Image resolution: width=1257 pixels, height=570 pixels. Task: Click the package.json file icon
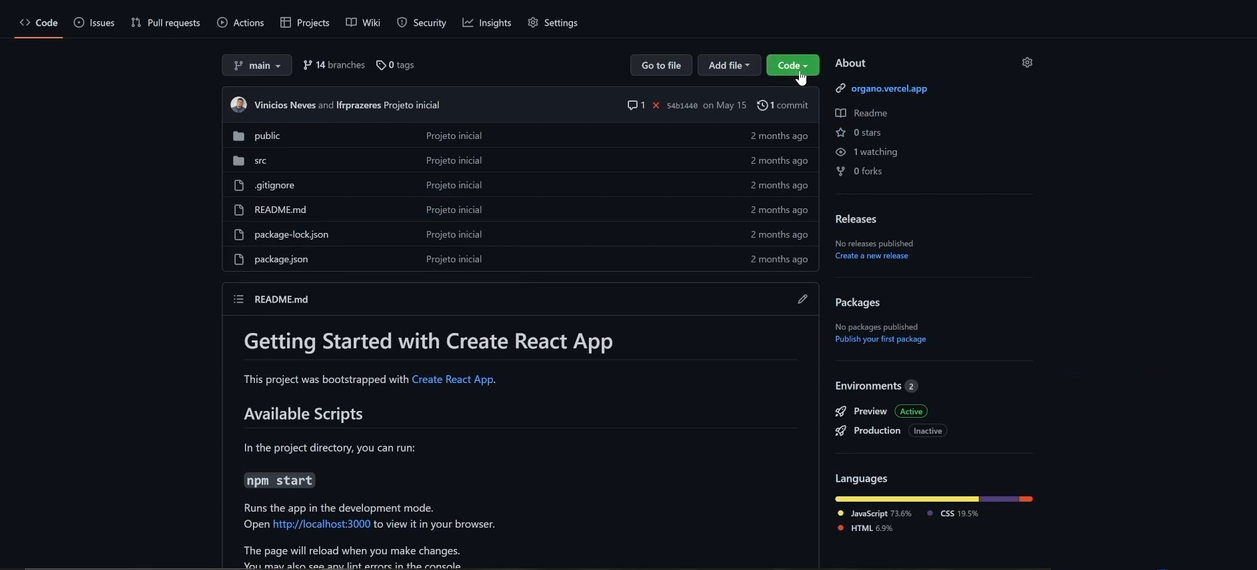tap(238, 259)
